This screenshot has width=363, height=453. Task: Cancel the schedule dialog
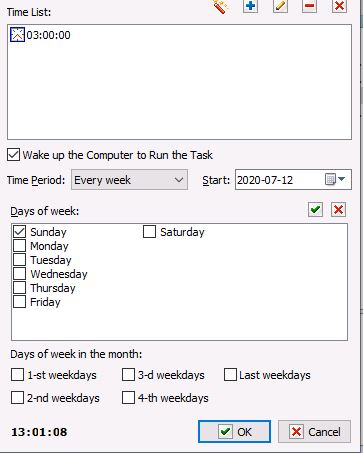tap(314, 432)
